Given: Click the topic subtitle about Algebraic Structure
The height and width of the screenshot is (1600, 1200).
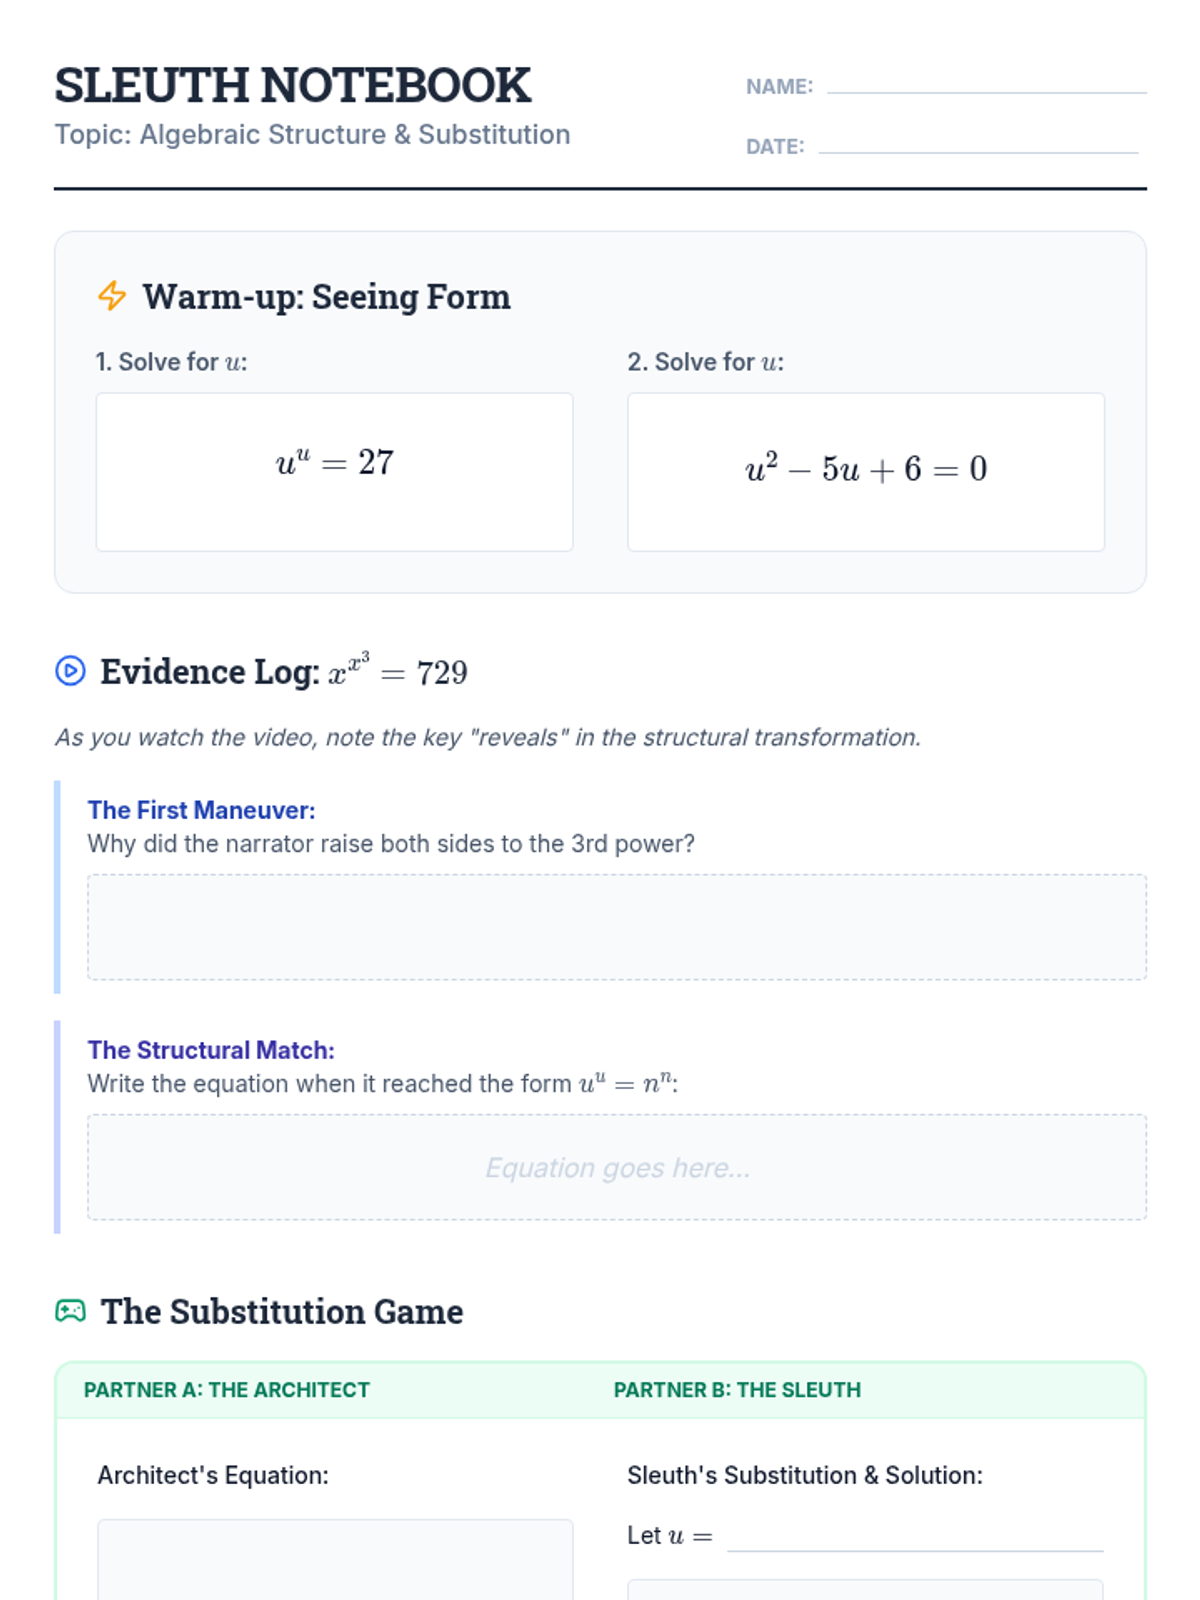Looking at the screenshot, I should 312,134.
